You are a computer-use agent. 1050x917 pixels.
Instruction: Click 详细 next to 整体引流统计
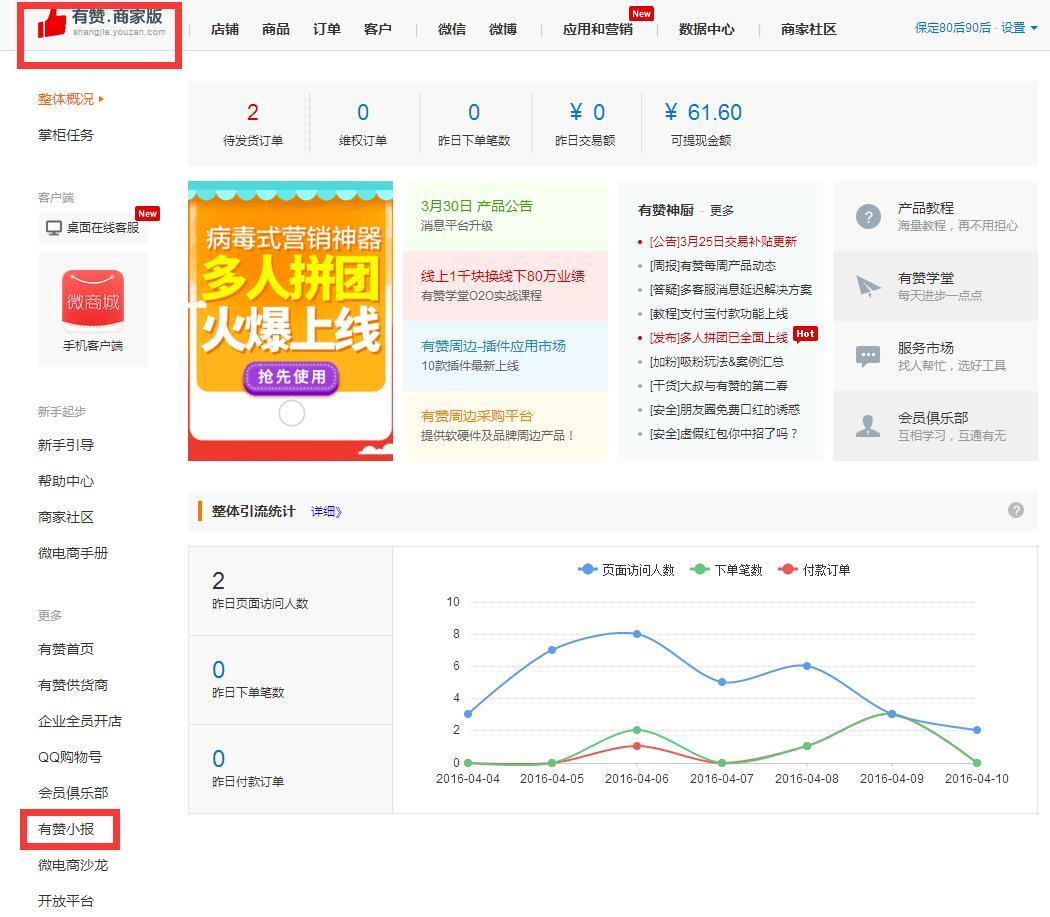(x=327, y=512)
